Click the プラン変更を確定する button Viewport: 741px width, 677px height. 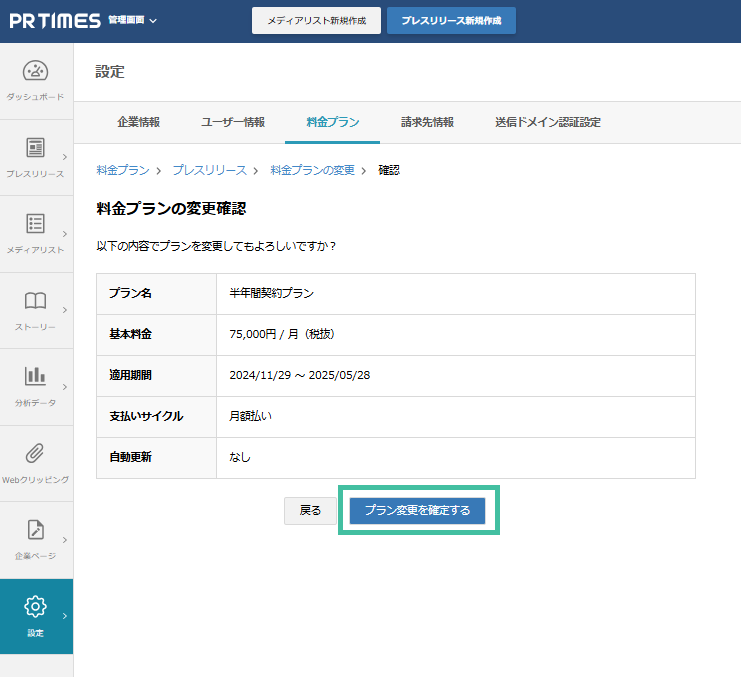[417, 510]
